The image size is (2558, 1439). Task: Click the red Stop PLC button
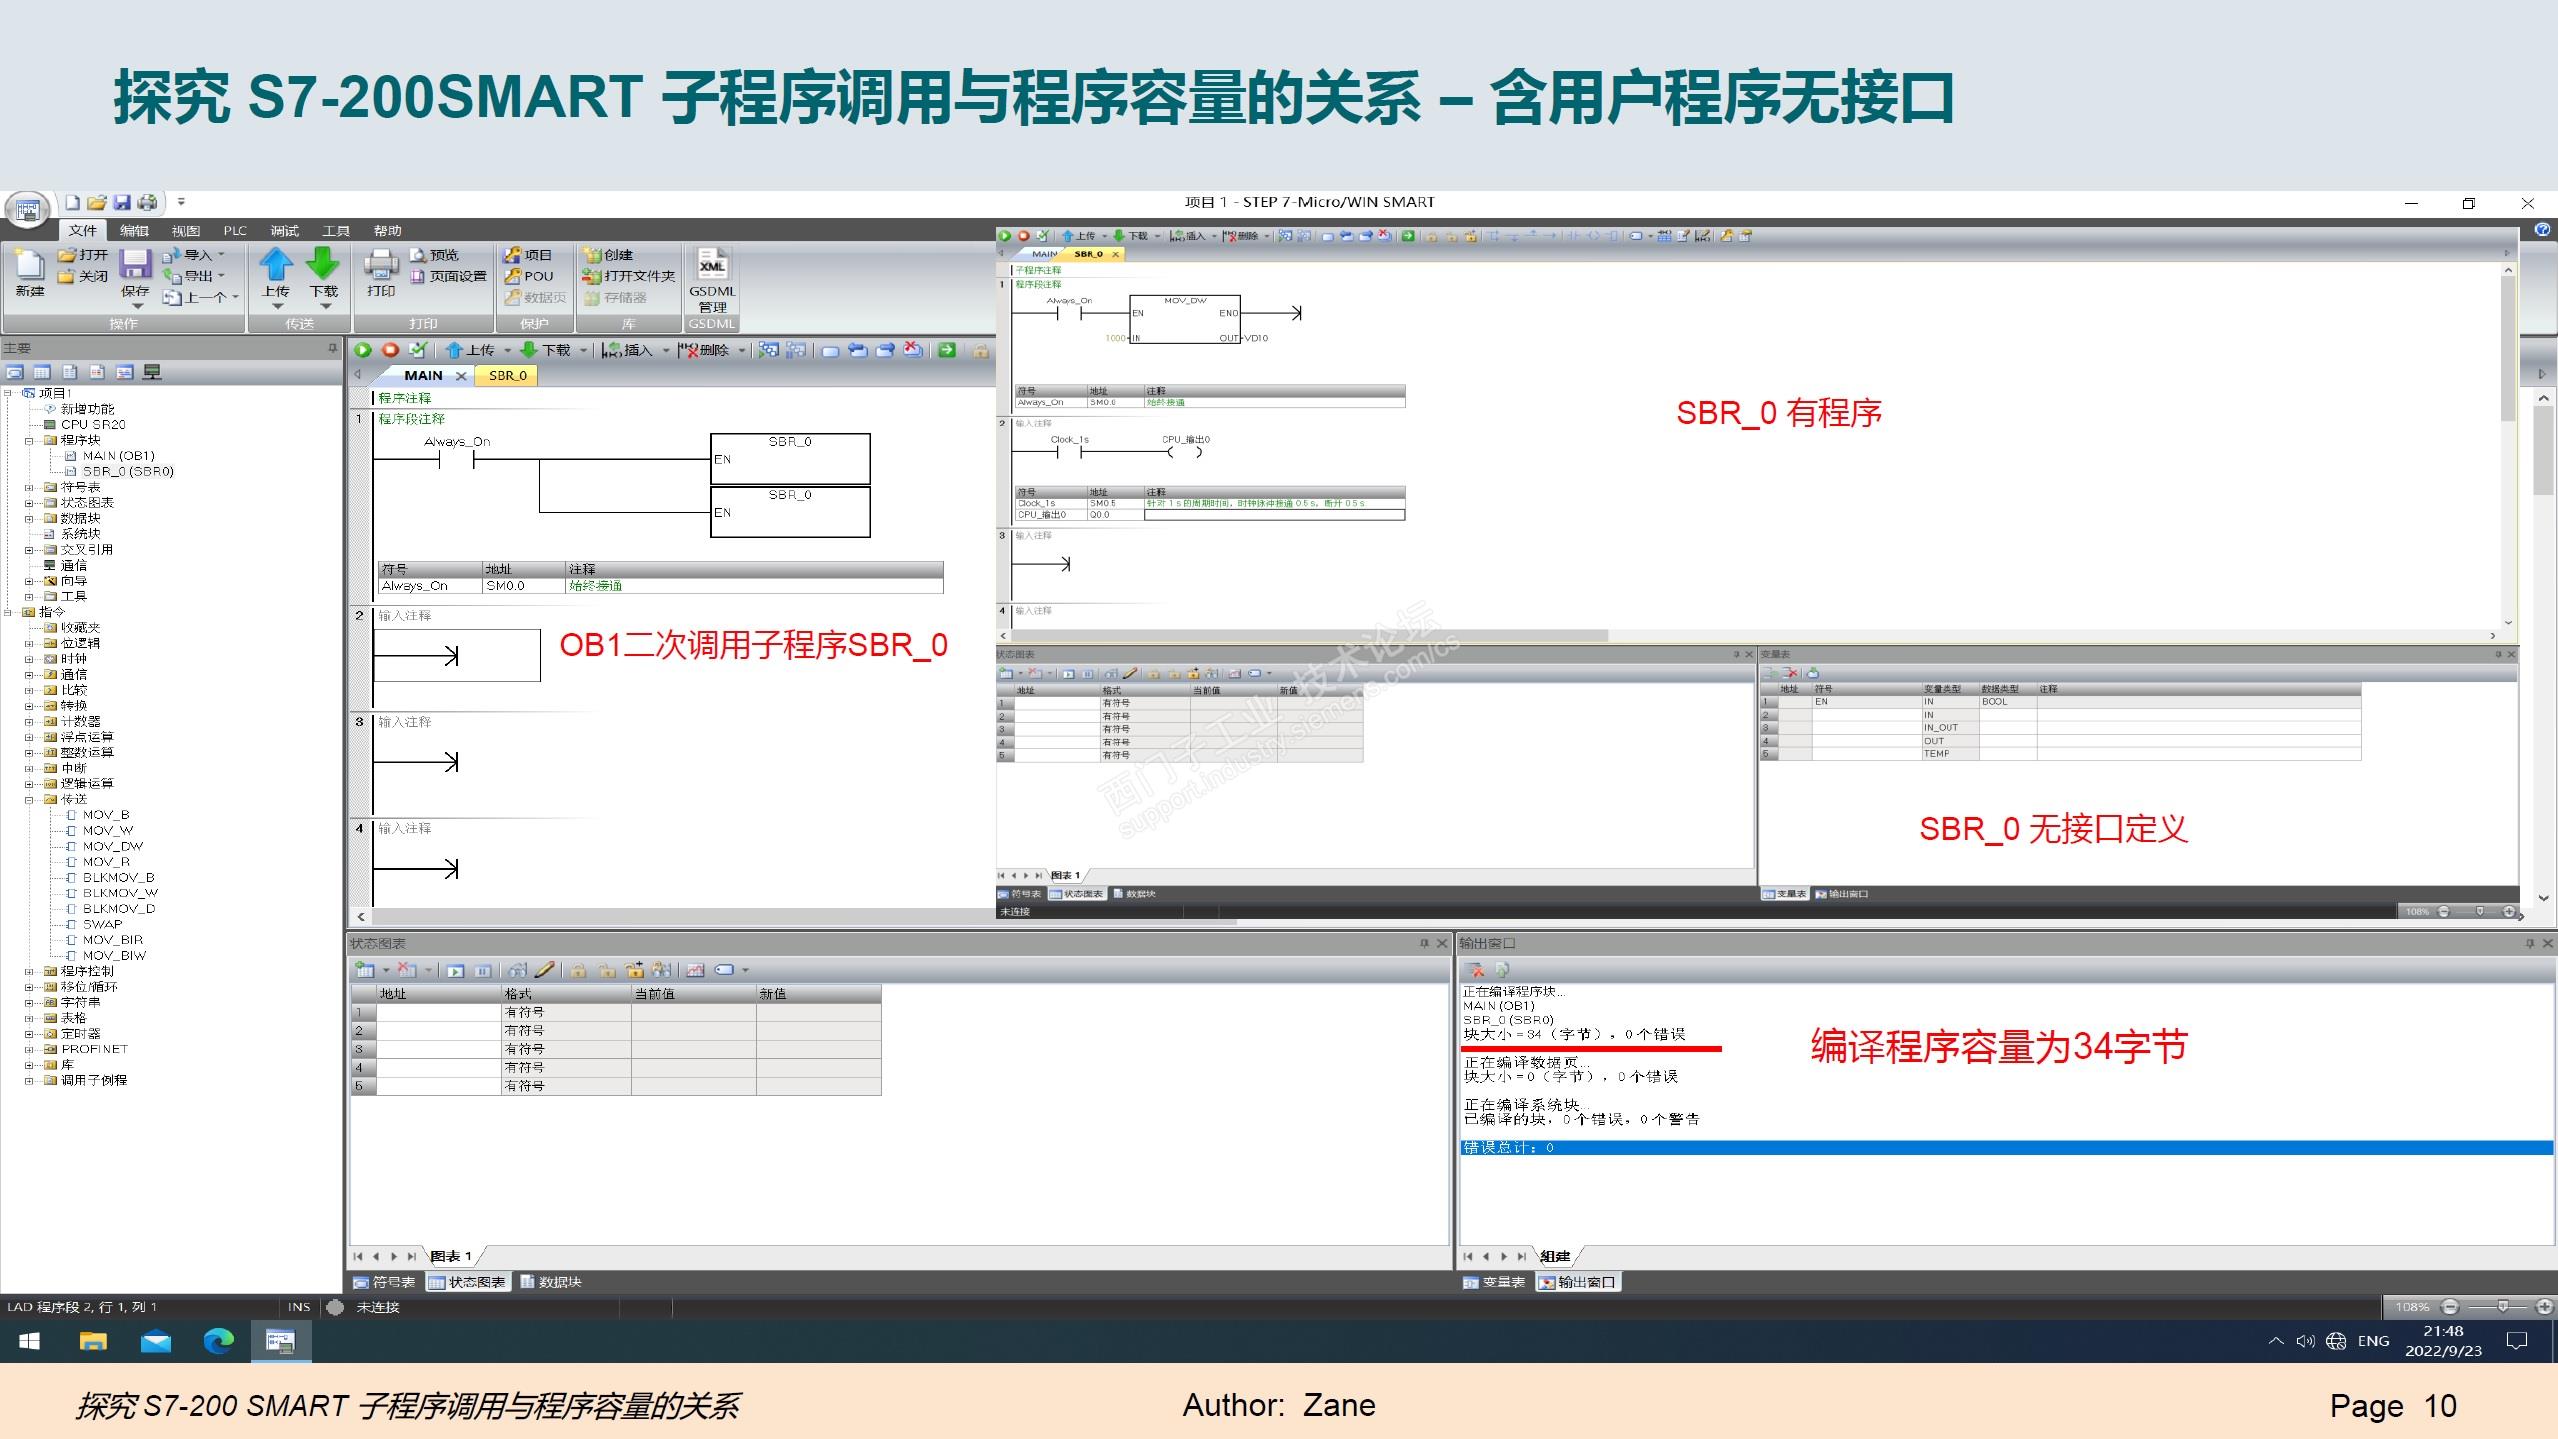click(390, 350)
